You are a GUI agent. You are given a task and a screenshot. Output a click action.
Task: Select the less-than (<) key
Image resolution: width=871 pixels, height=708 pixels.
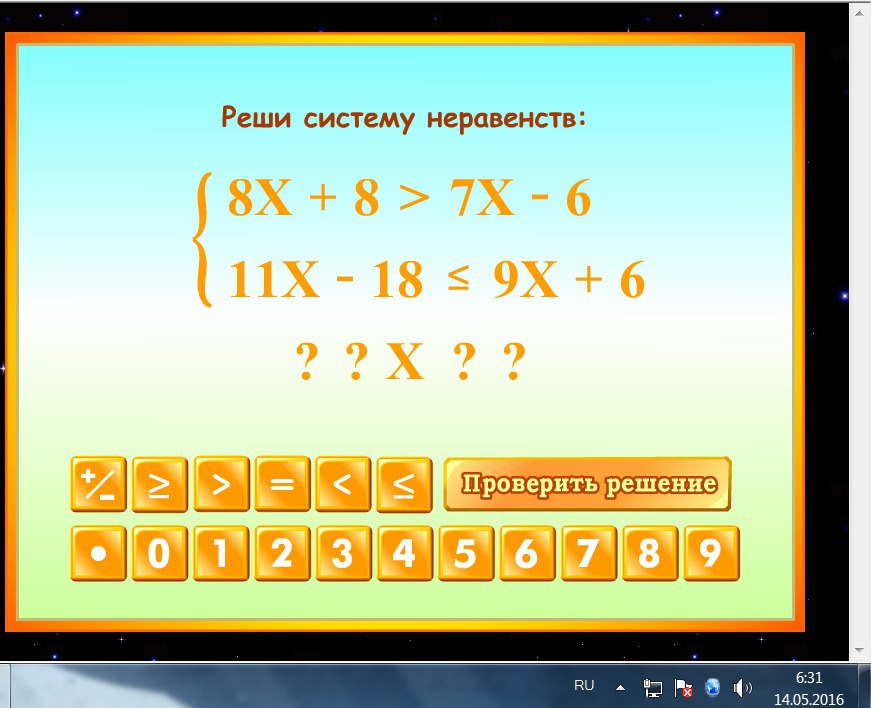tap(343, 484)
